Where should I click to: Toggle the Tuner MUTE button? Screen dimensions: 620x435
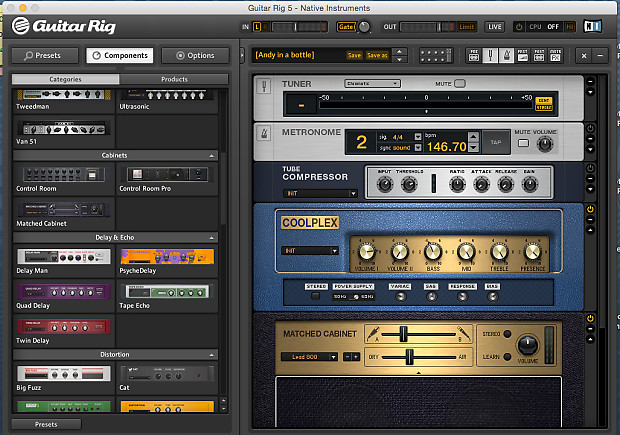(x=459, y=84)
